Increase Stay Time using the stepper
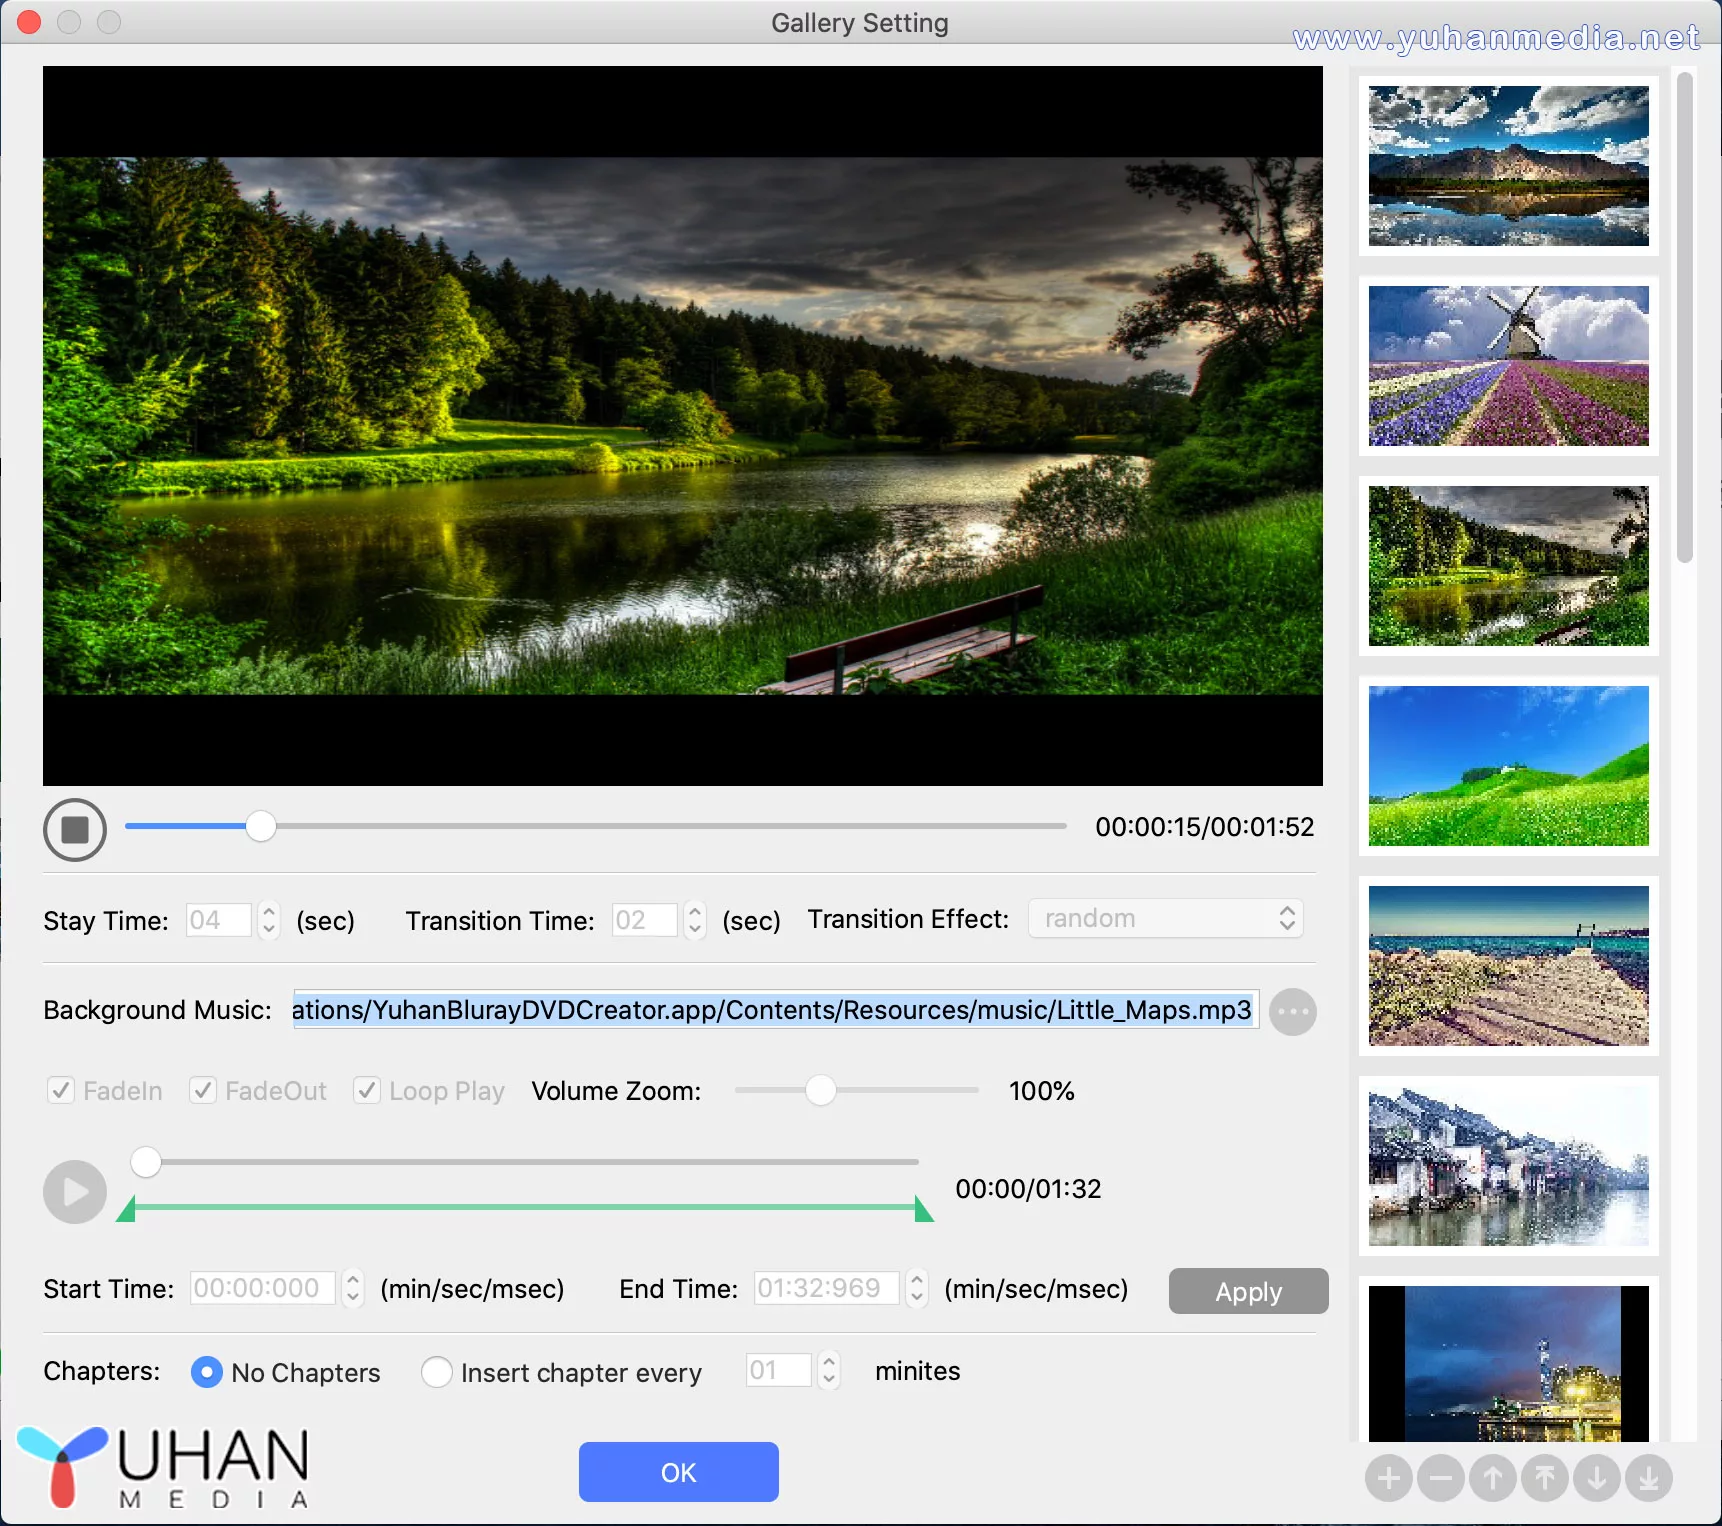1722x1526 pixels. 268,911
